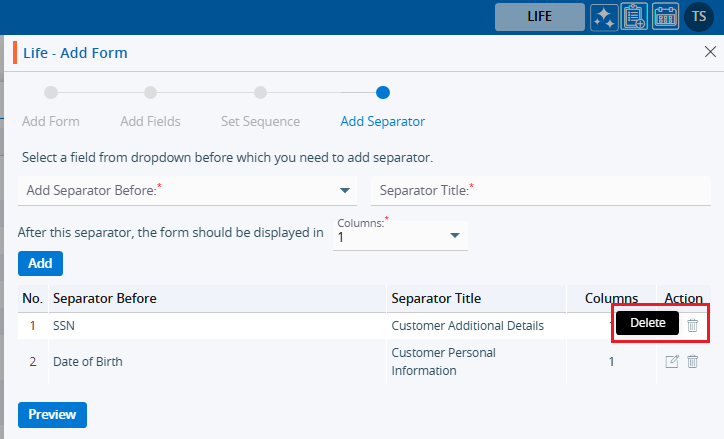Close the Life - Add Form dialog

710,52
